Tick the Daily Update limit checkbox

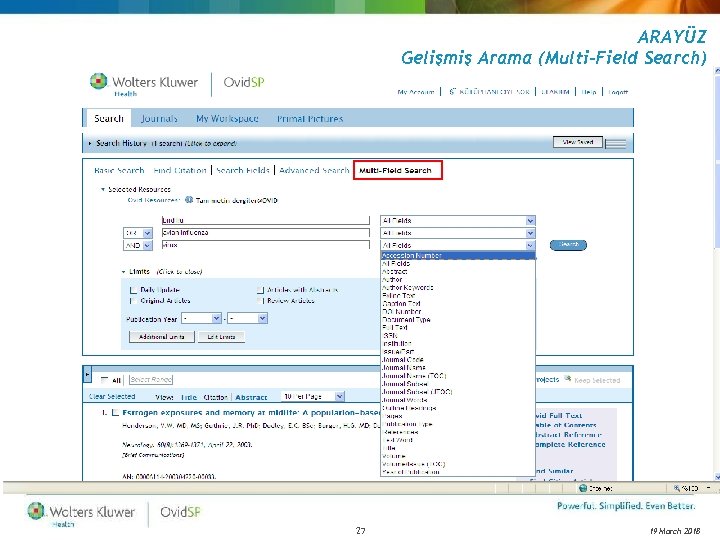133,290
